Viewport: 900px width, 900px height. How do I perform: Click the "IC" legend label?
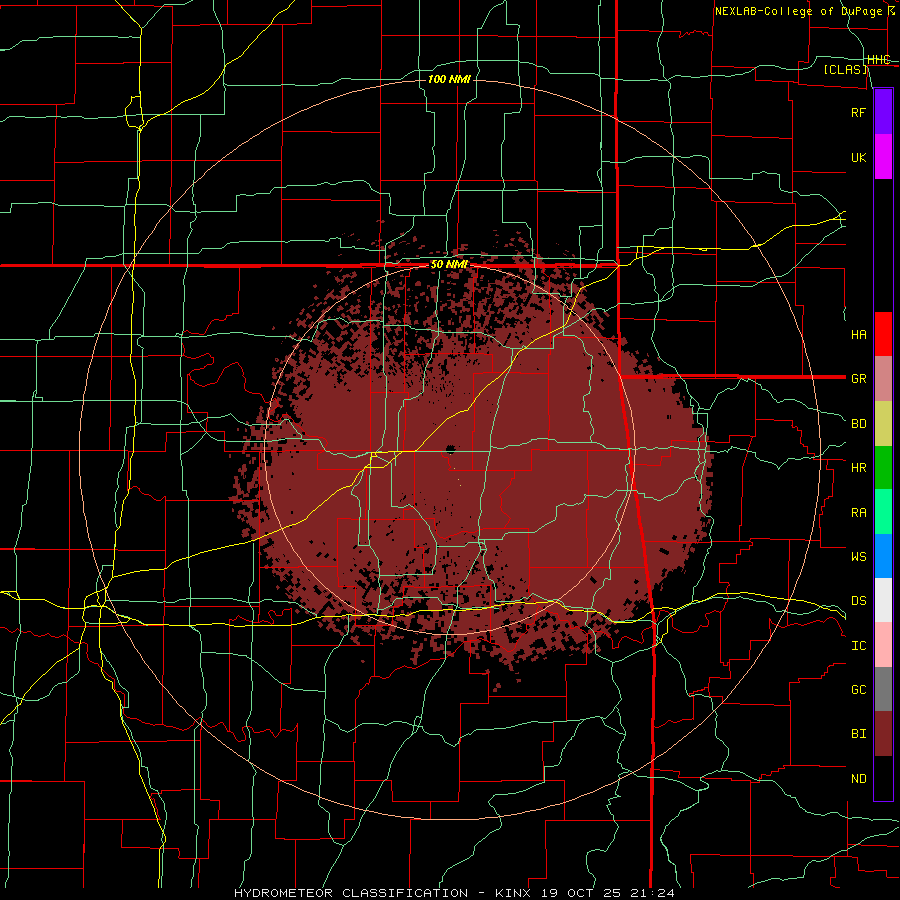[858, 646]
